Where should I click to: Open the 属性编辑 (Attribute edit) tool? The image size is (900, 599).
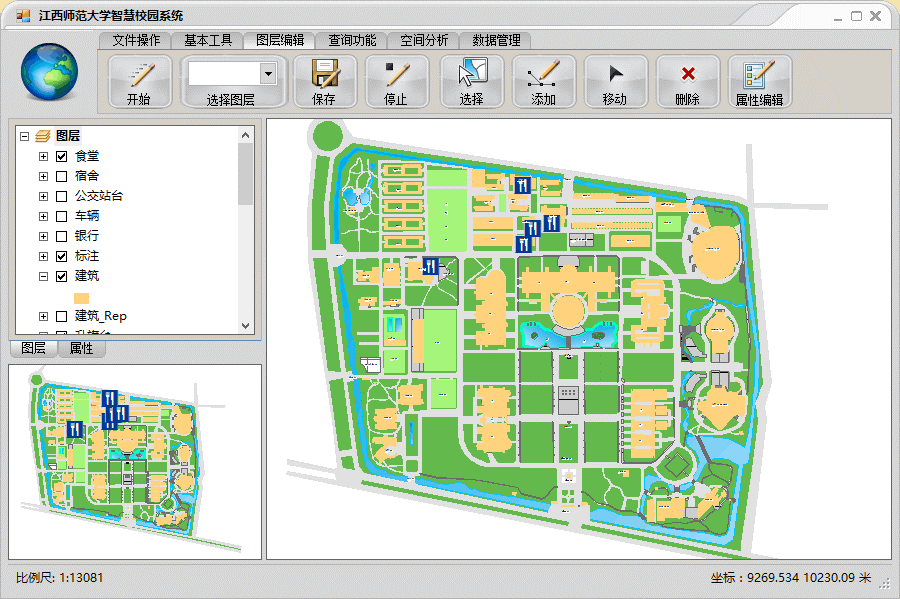click(x=760, y=75)
